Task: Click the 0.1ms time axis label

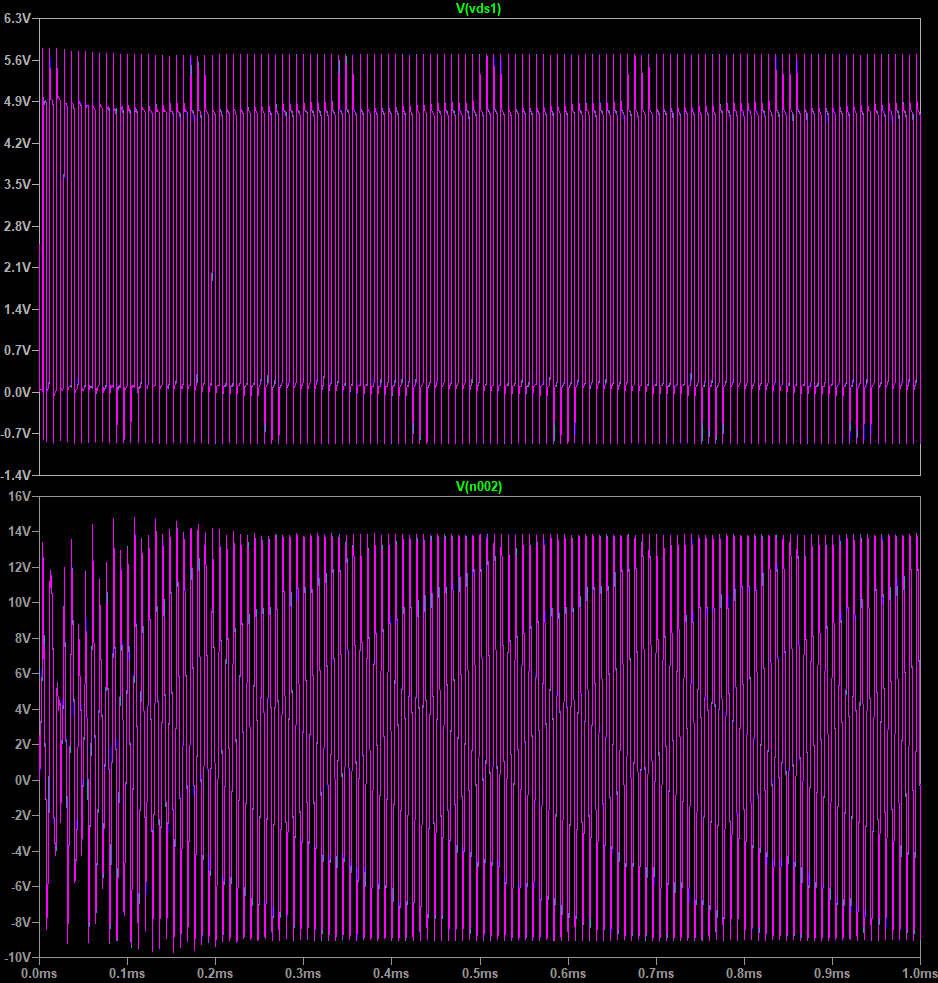Action: tap(127, 974)
